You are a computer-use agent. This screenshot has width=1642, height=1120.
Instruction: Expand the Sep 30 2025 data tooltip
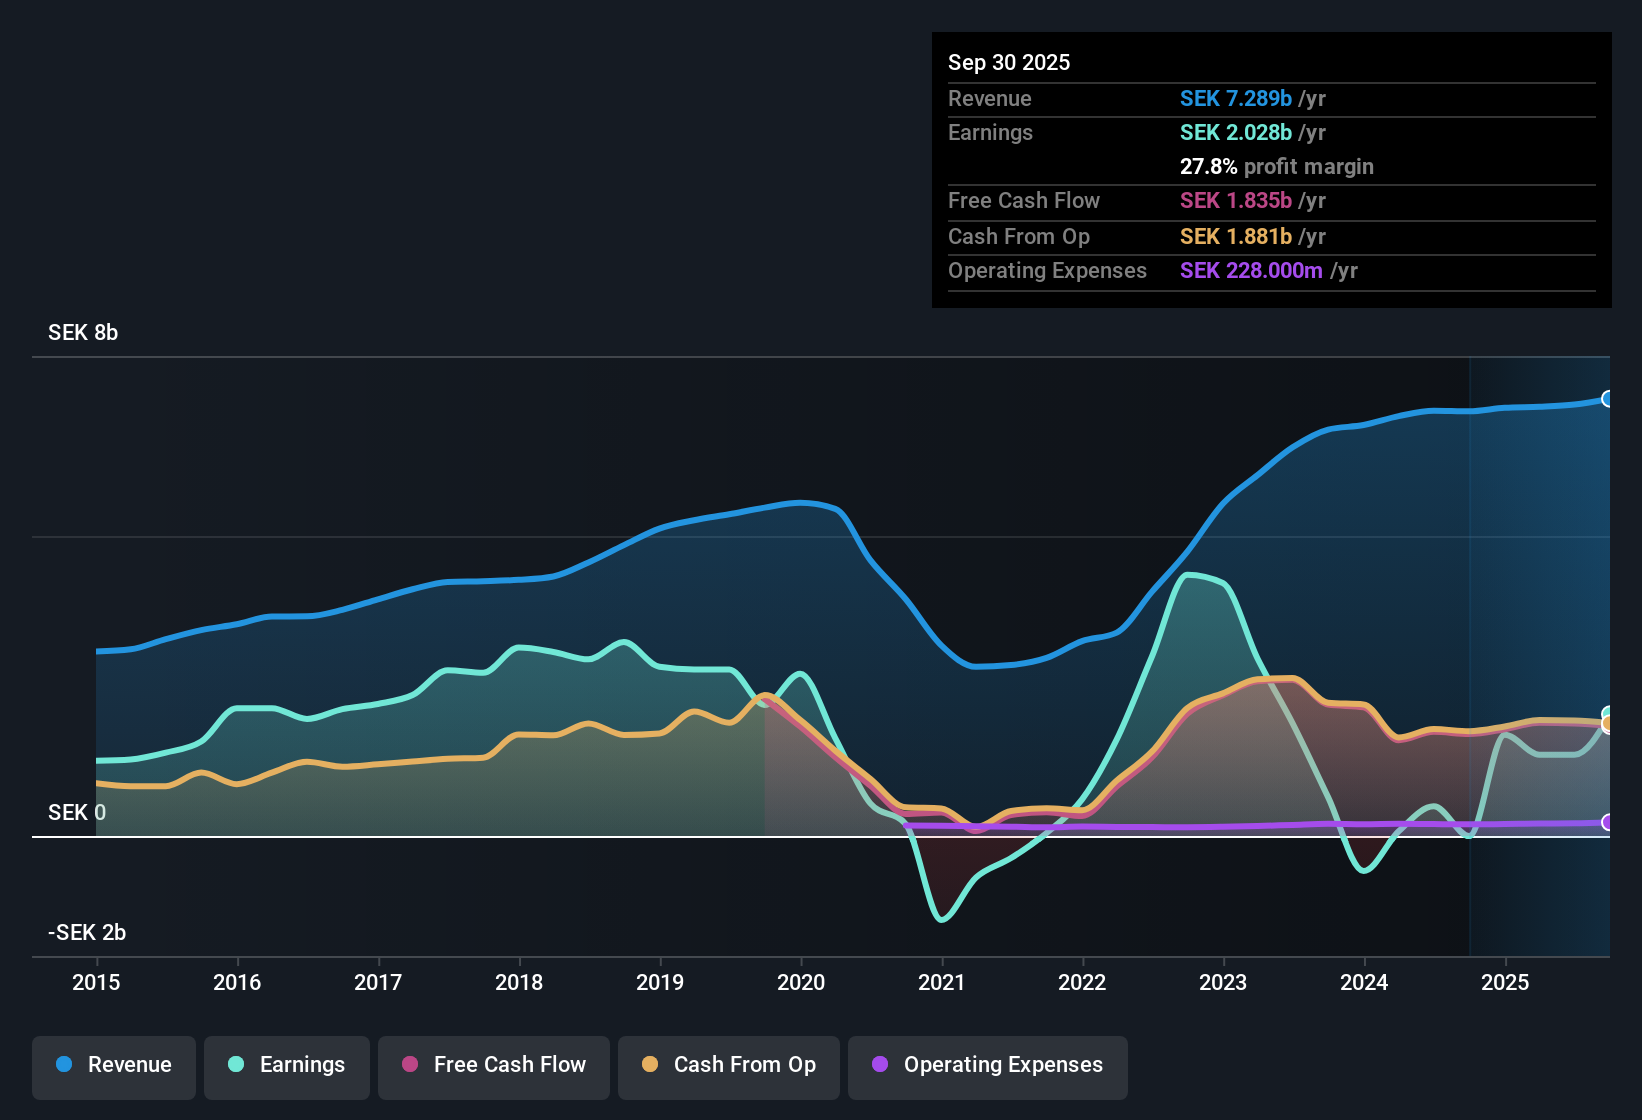point(1009,62)
